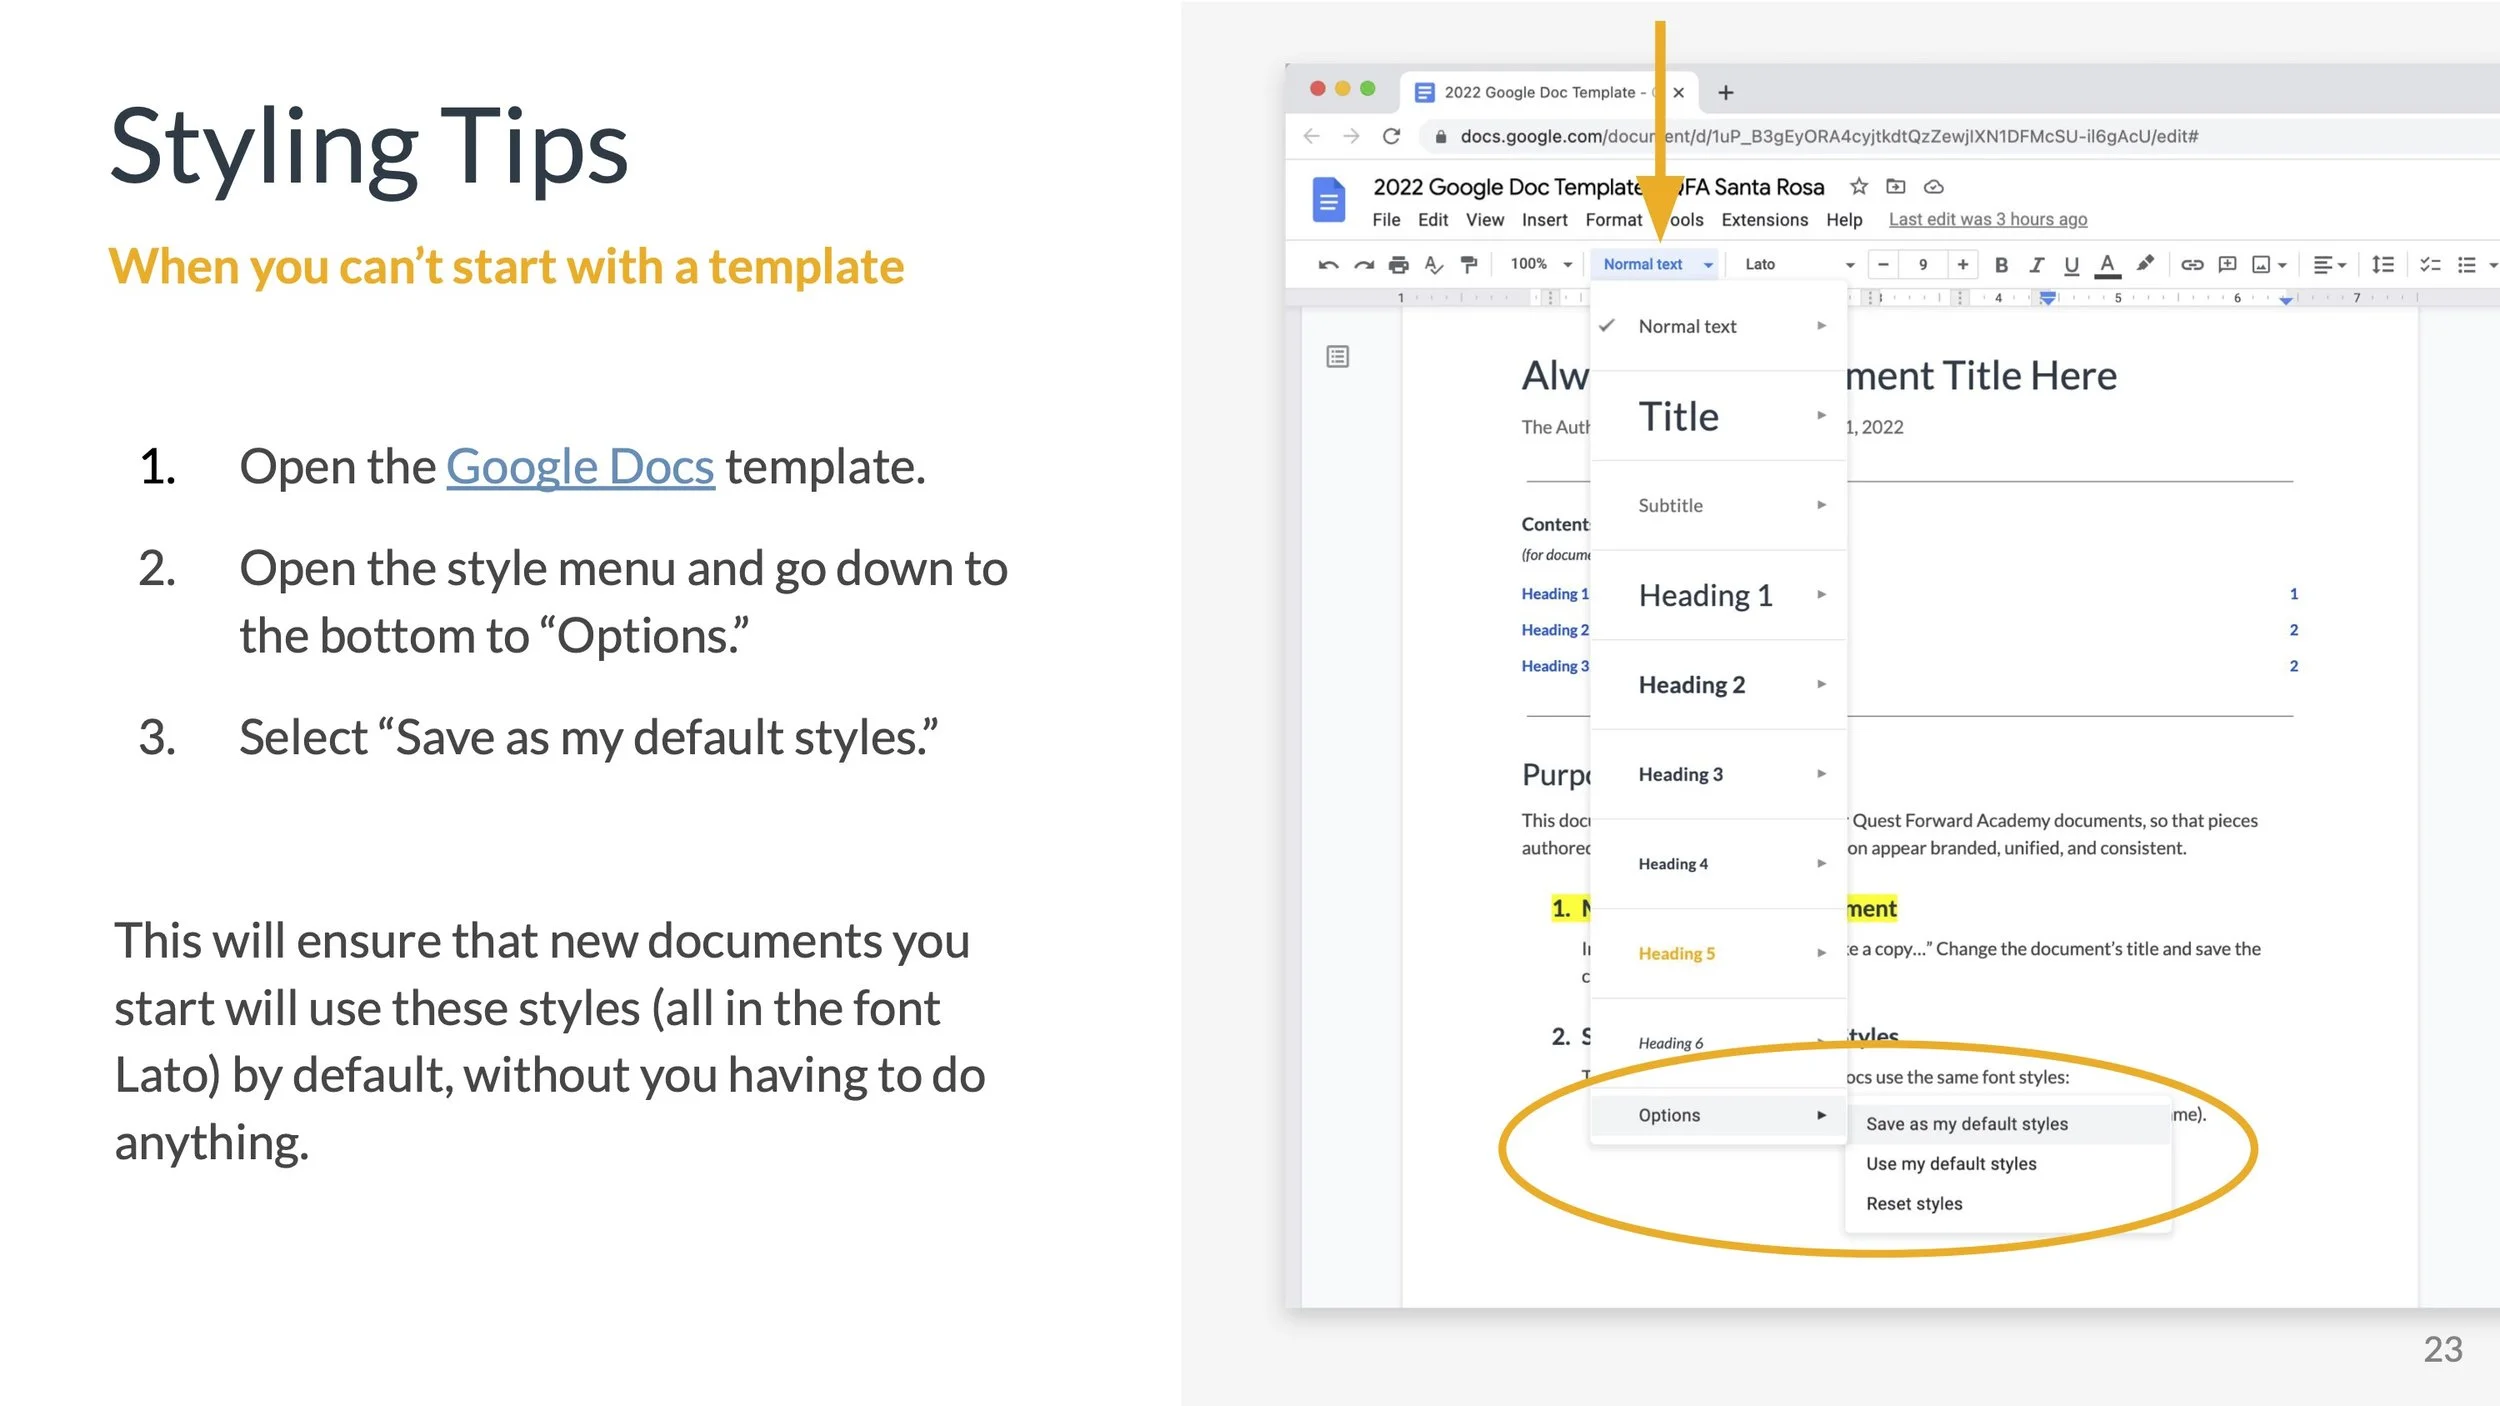Image resolution: width=2500 pixels, height=1406 pixels.
Task: Click the font size field showing 9
Action: pyautogui.click(x=1922, y=265)
